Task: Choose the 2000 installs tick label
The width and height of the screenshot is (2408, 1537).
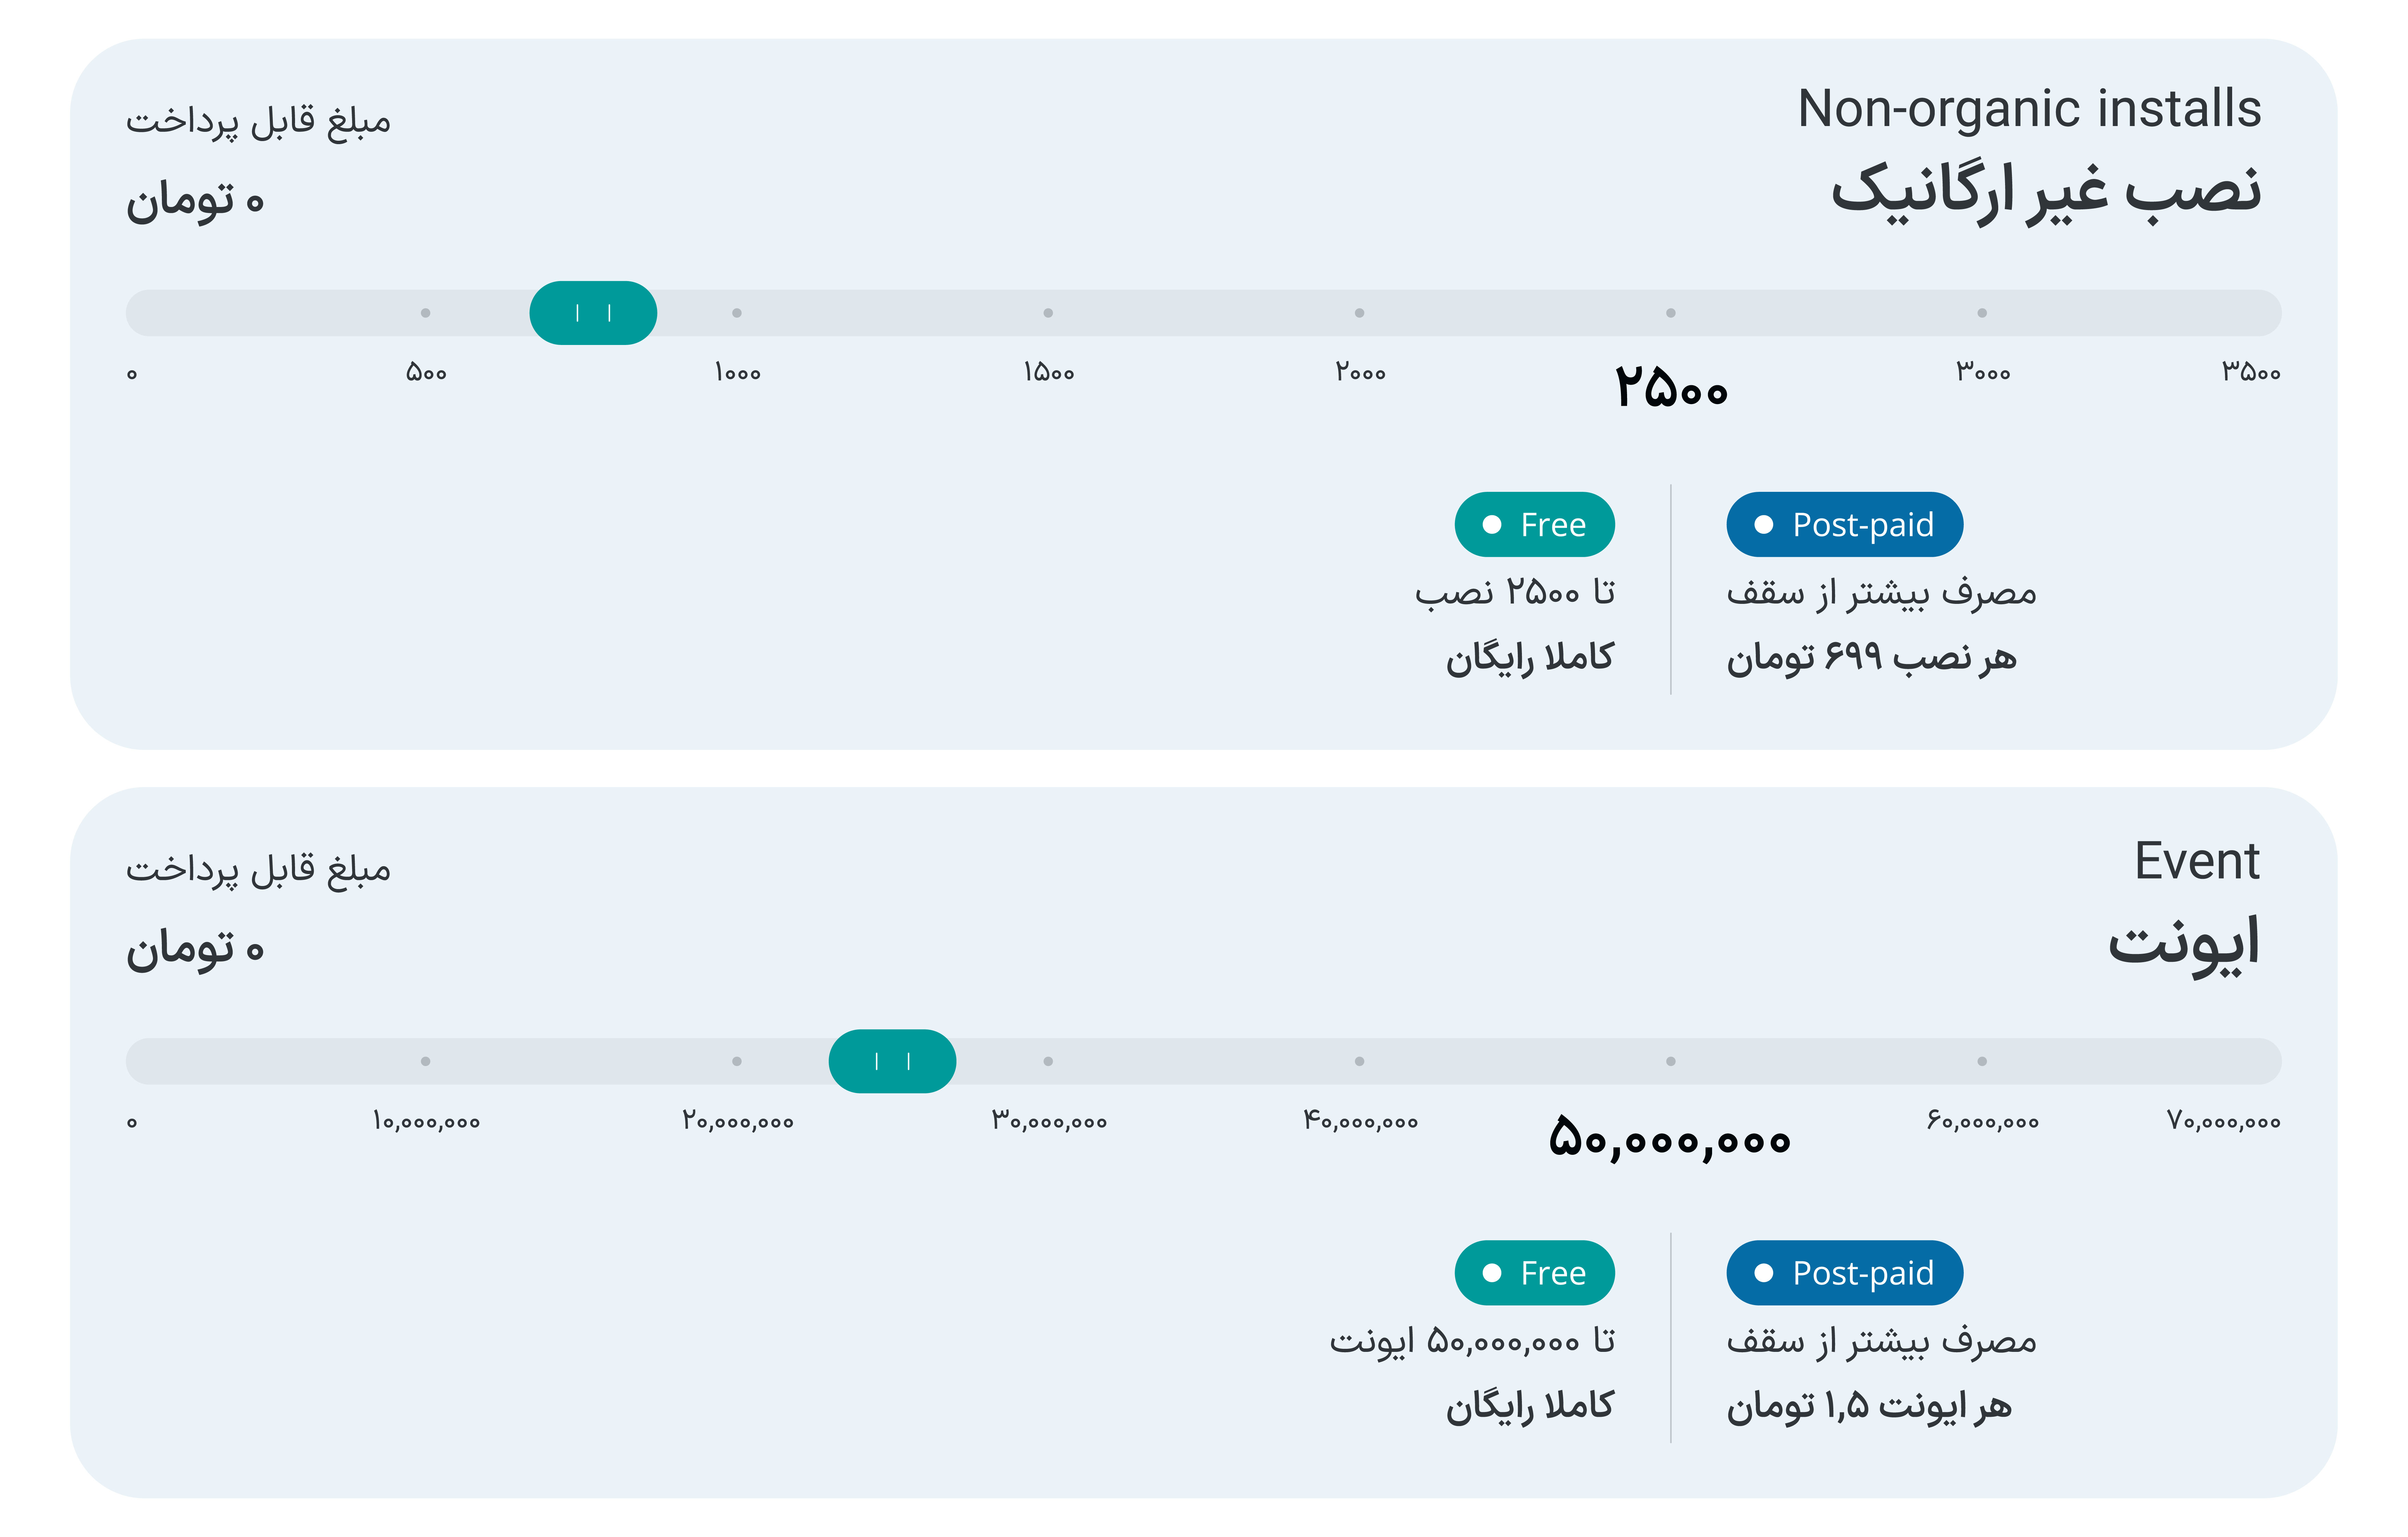Action: click(x=1360, y=373)
